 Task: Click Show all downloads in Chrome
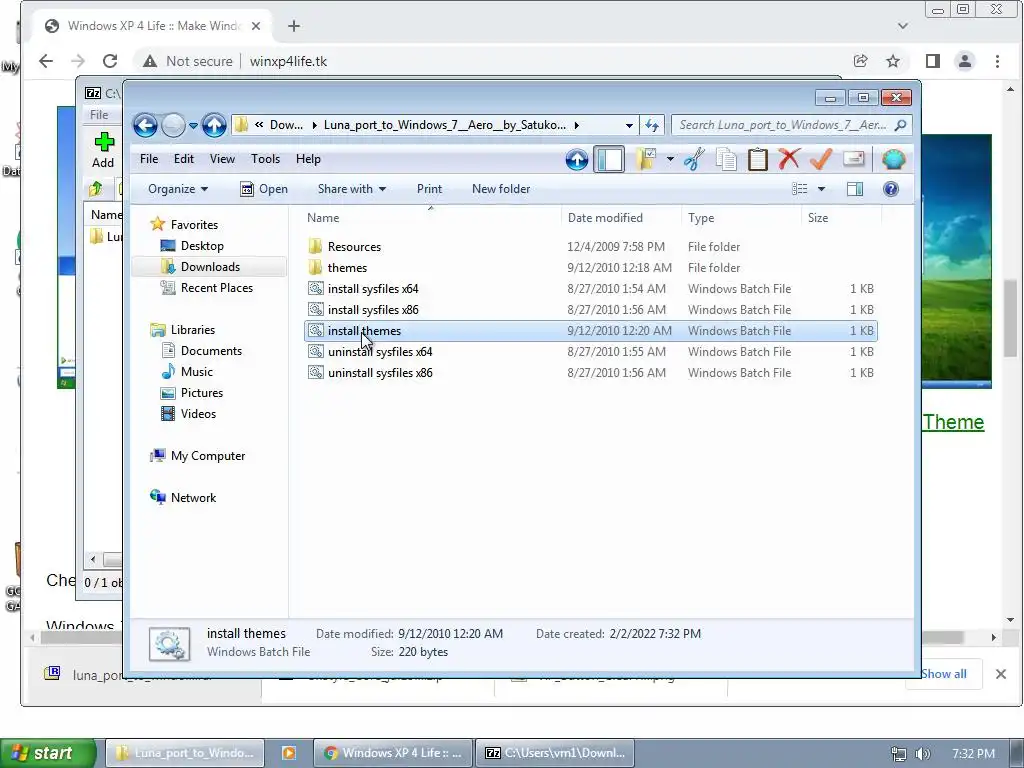point(944,674)
